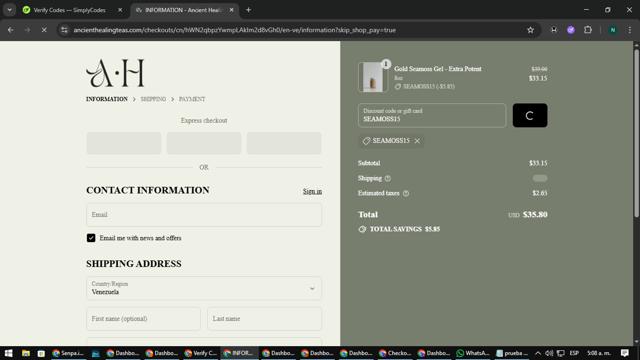The image size is (640, 360).
Task: Click the network icon in system tray
Action: (x=561, y=353)
